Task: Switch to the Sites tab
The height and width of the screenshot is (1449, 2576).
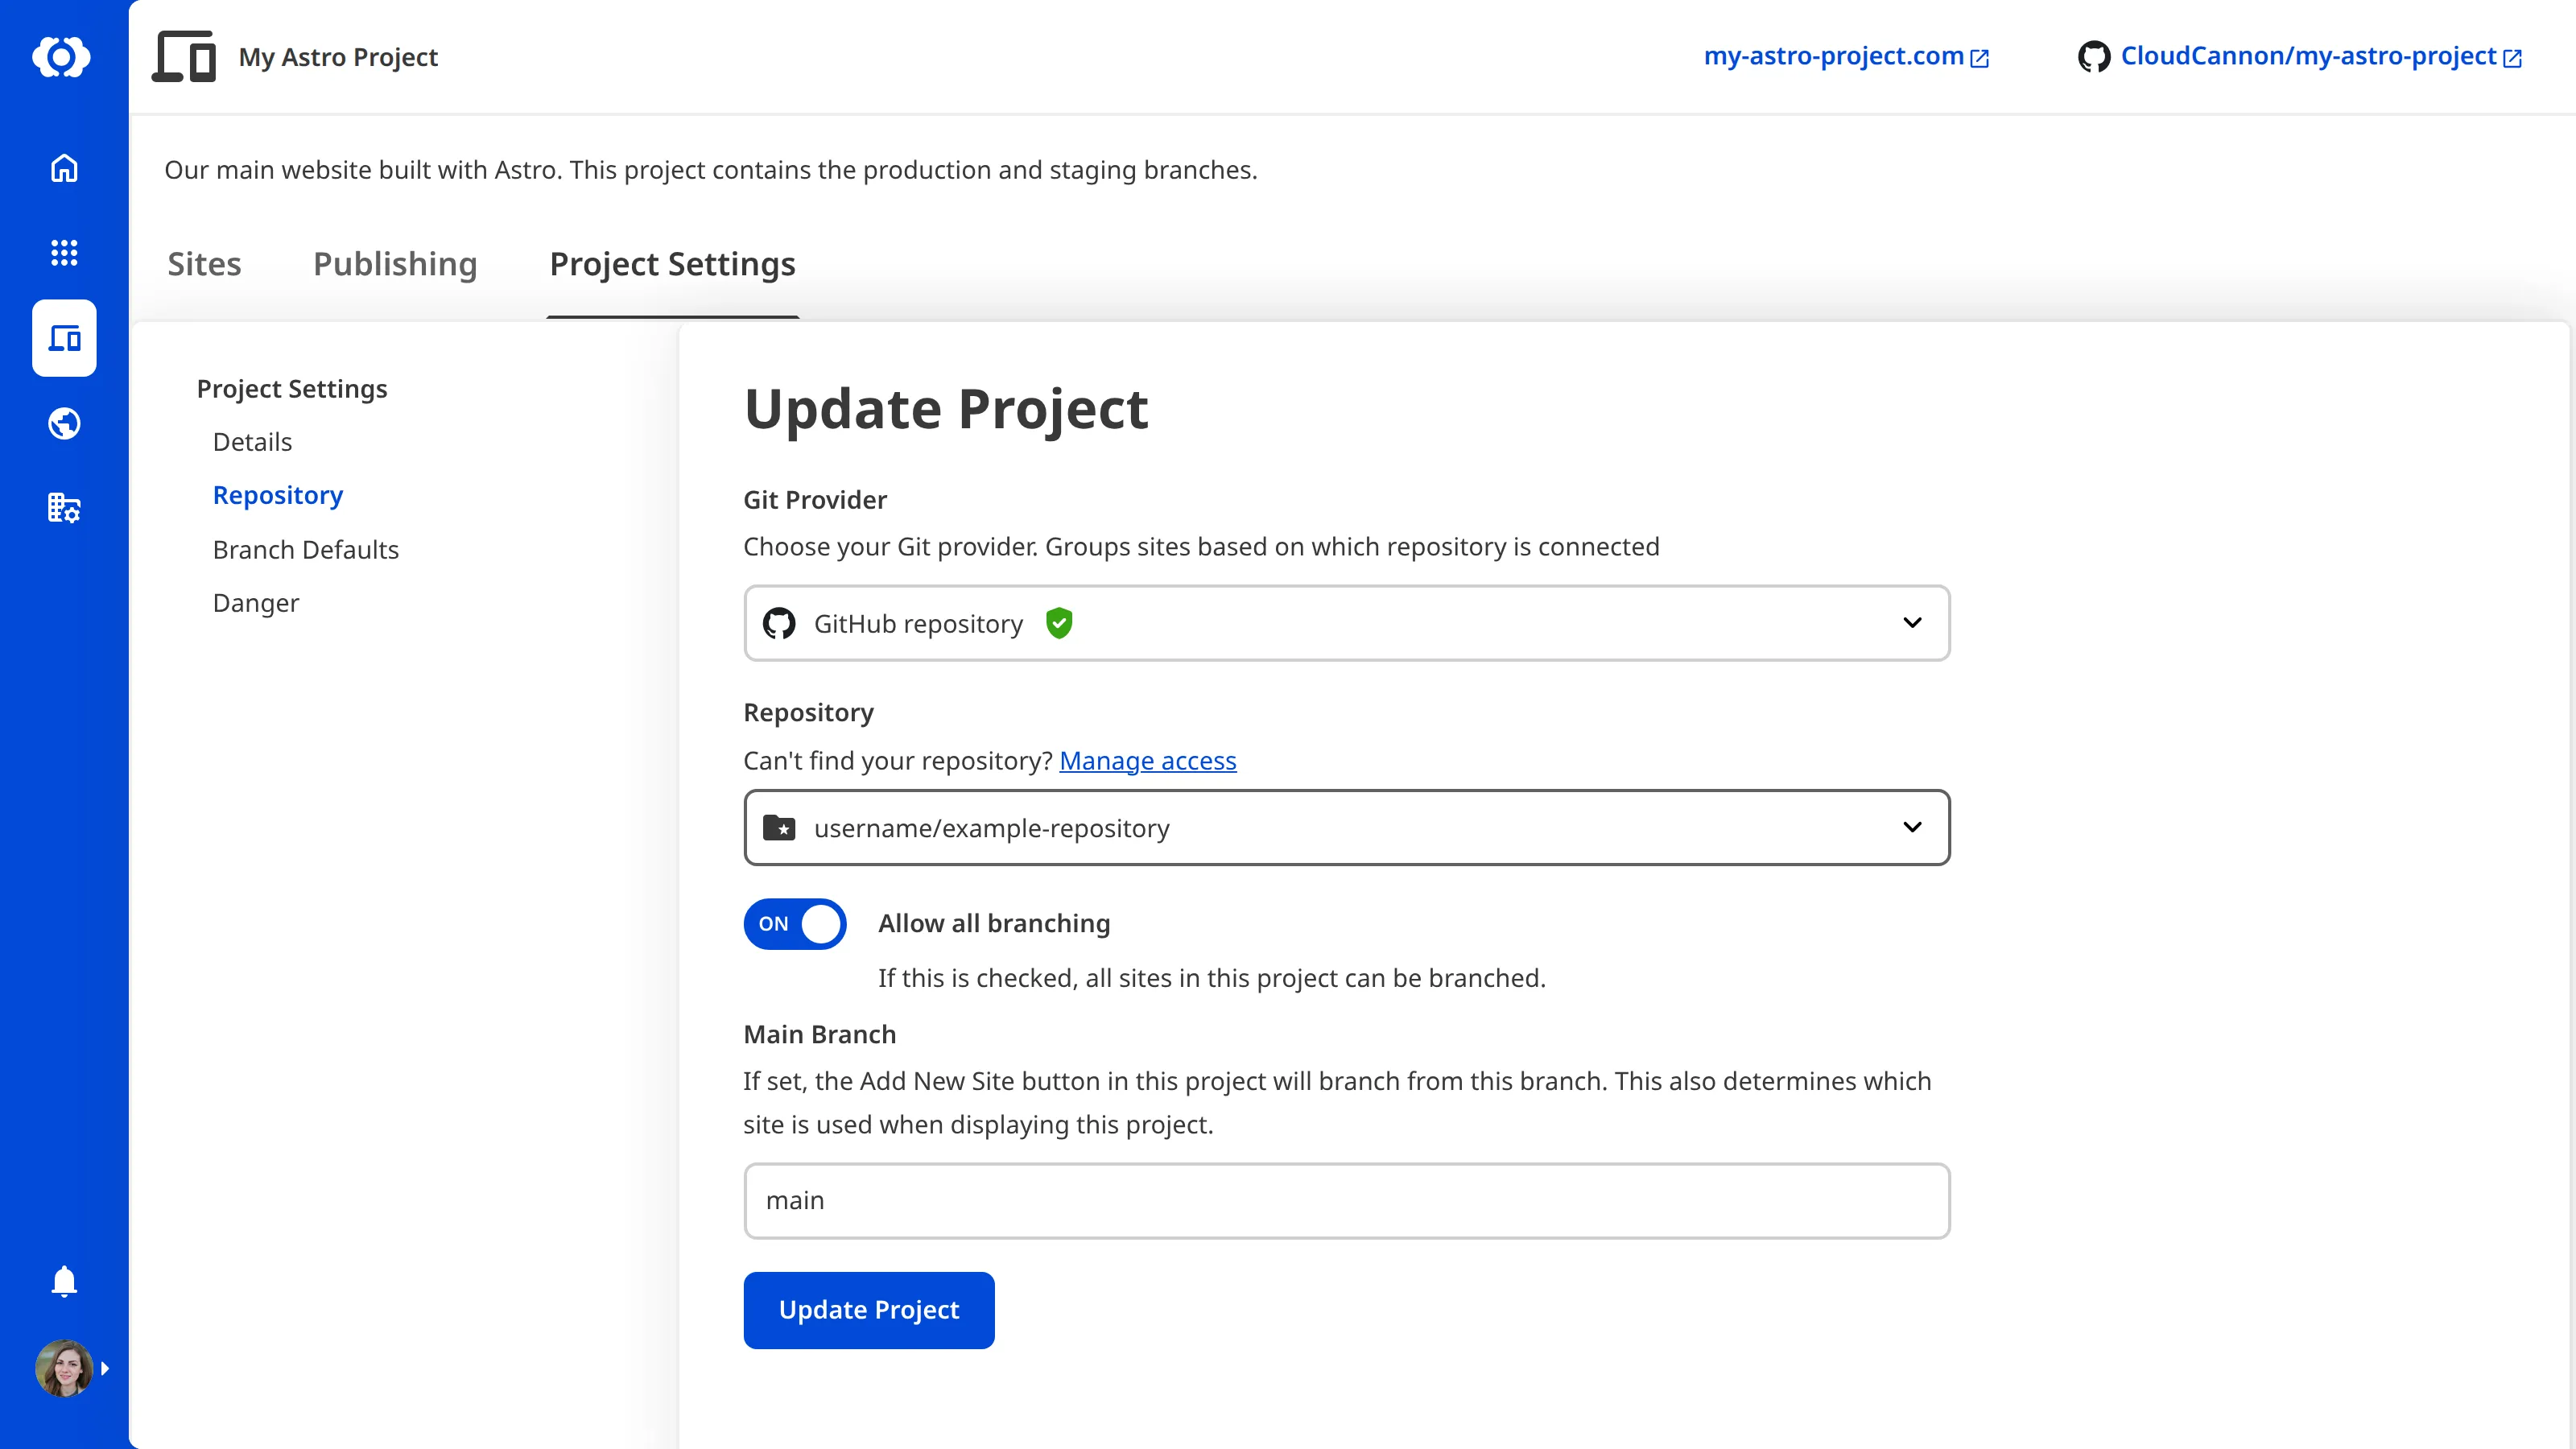Action: click(x=204, y=264)
